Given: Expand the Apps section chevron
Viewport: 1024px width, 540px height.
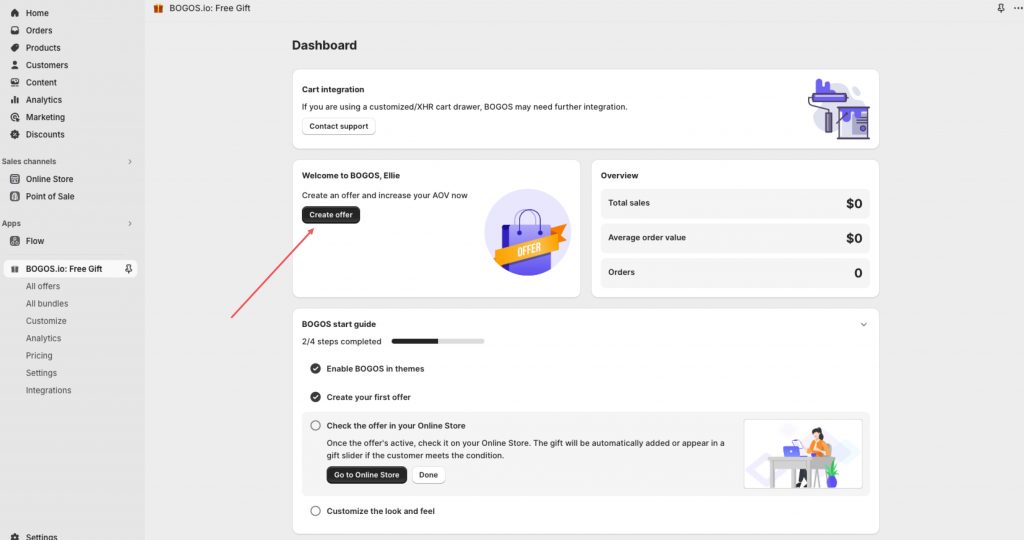Looking at the screenshot, I should tap(130, 224).
